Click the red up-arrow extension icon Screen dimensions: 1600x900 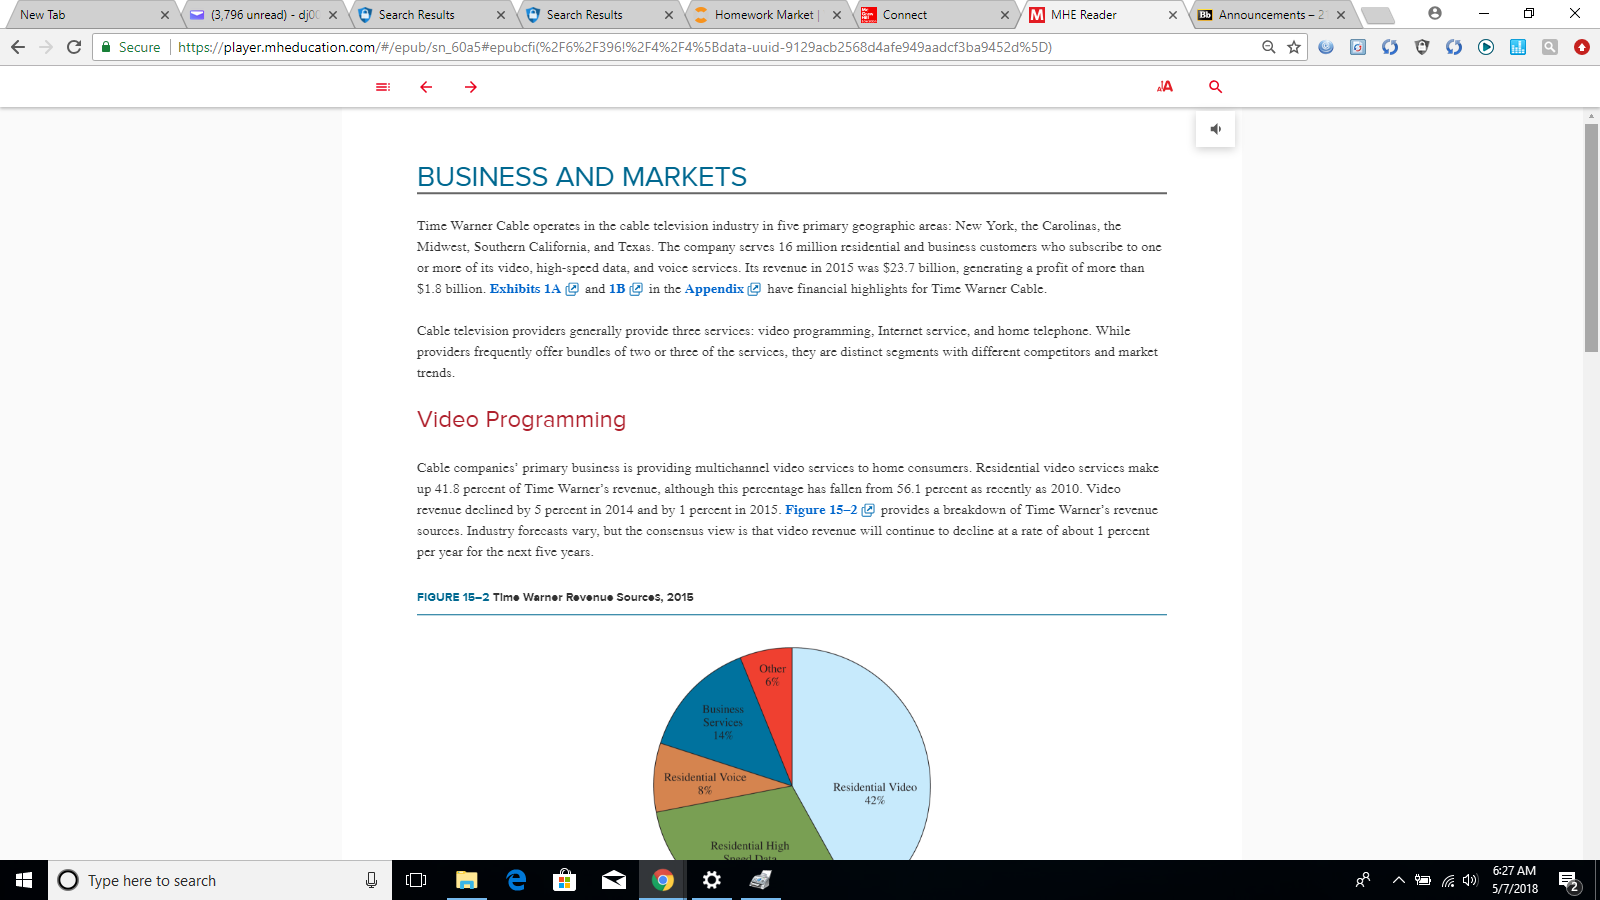pyautogui.click(x=1582, y=47)
